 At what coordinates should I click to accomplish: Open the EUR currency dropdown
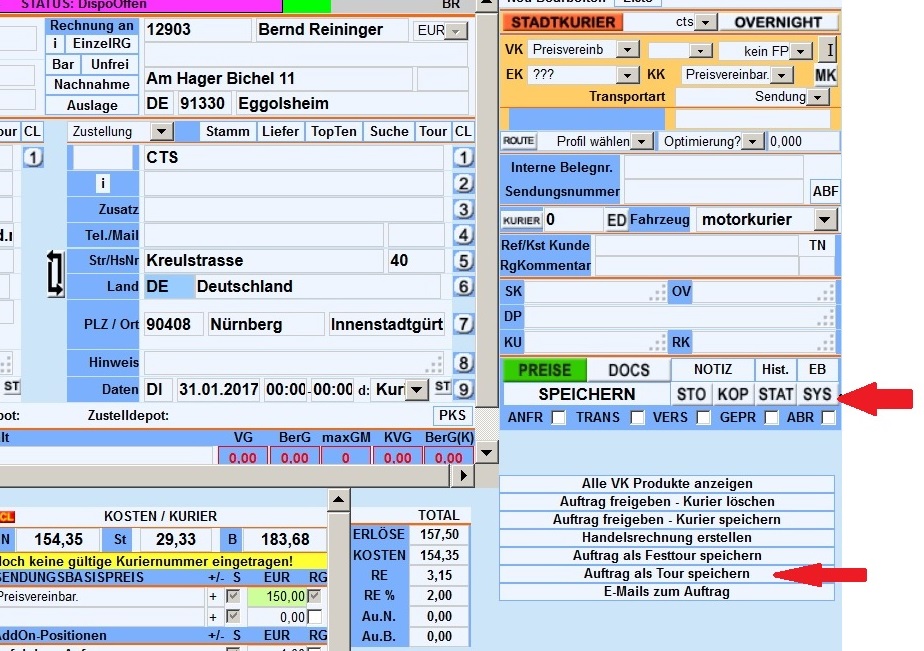pos(456,31)
